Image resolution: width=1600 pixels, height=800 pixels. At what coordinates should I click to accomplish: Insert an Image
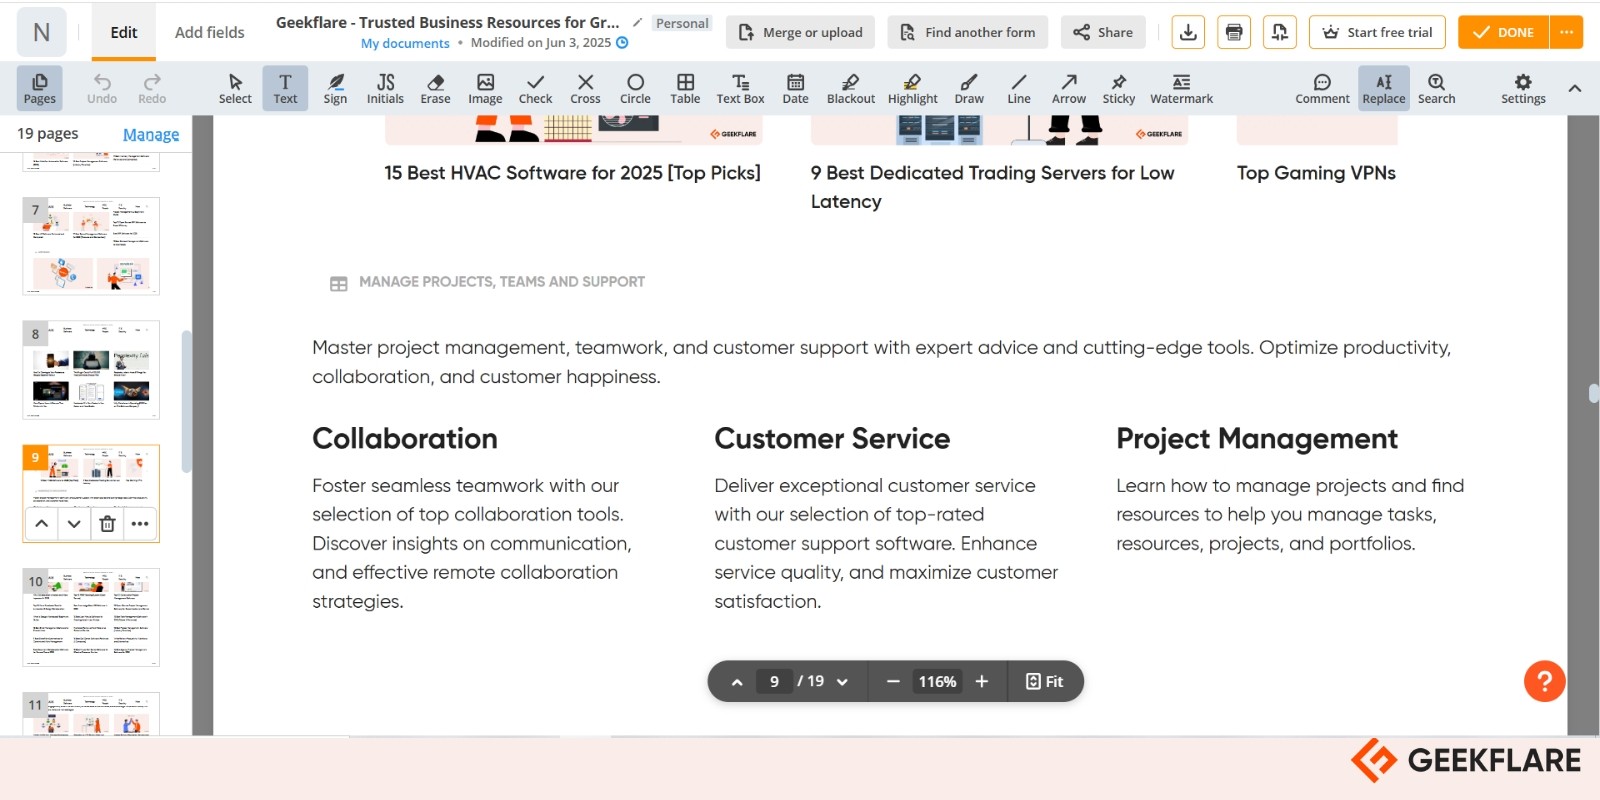[x=485, y=88]
